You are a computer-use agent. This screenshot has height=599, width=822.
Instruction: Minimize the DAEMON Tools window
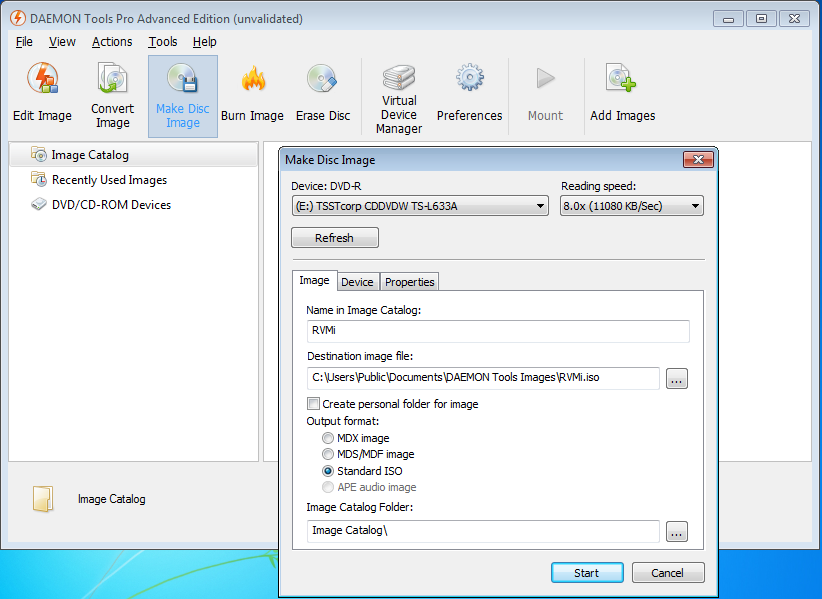[x=728, y=19]
